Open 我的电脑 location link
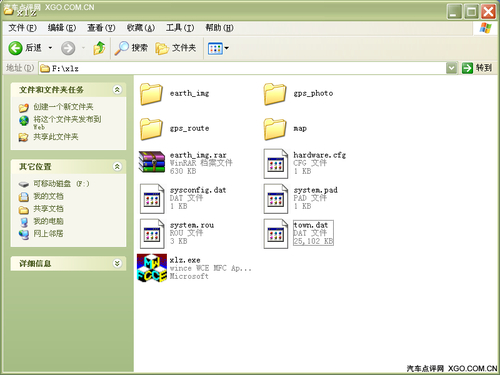Screen dimensions: 500x375 coord(48,221)
